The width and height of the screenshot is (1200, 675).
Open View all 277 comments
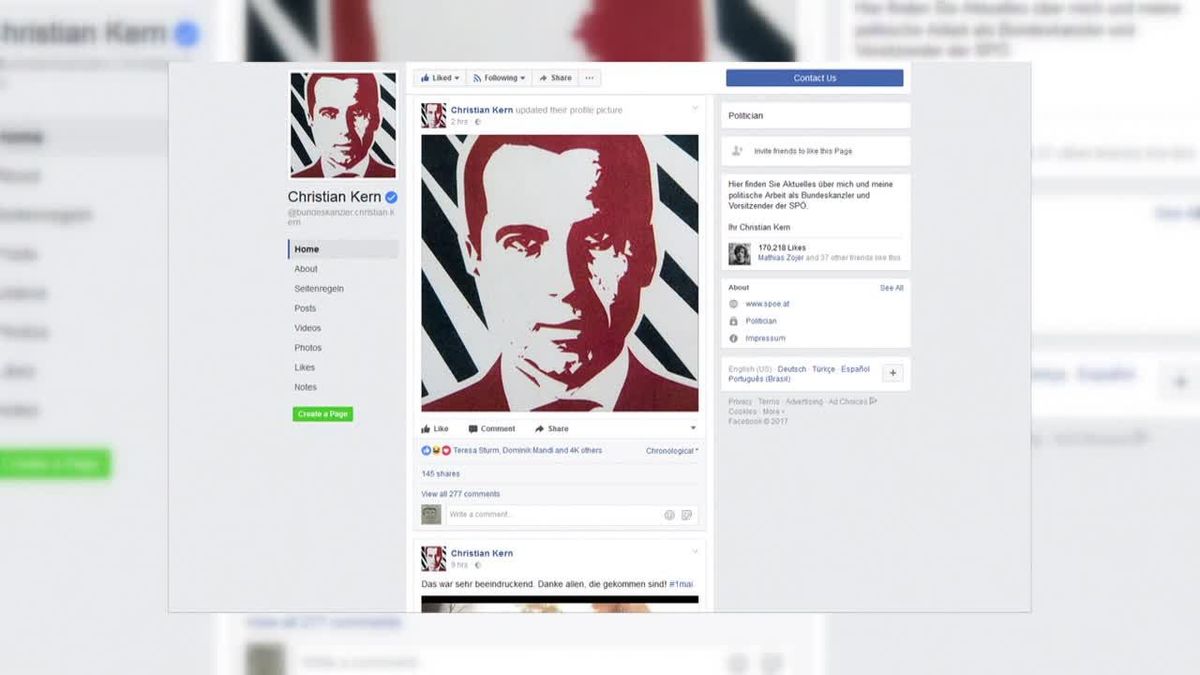click(x=461, y=494)
